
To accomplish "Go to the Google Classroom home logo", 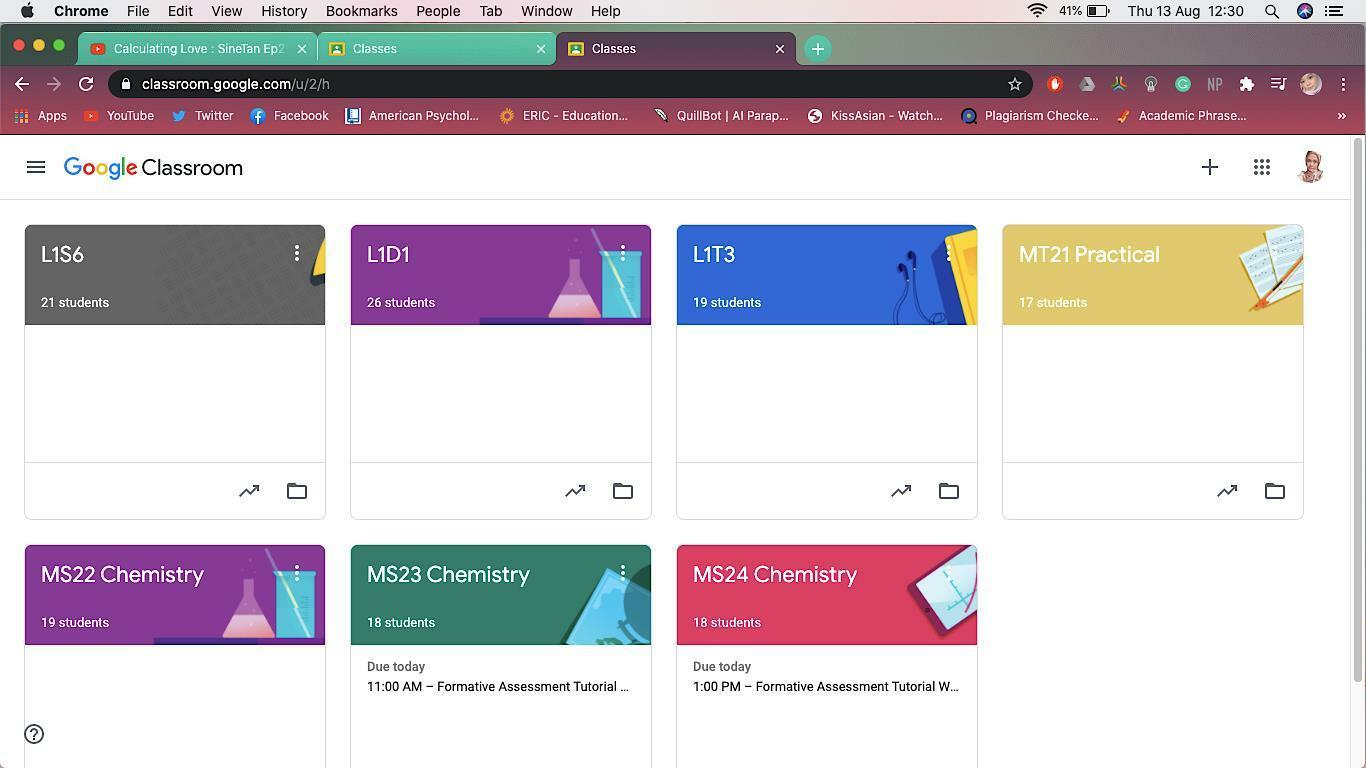I will coord(153,168).
